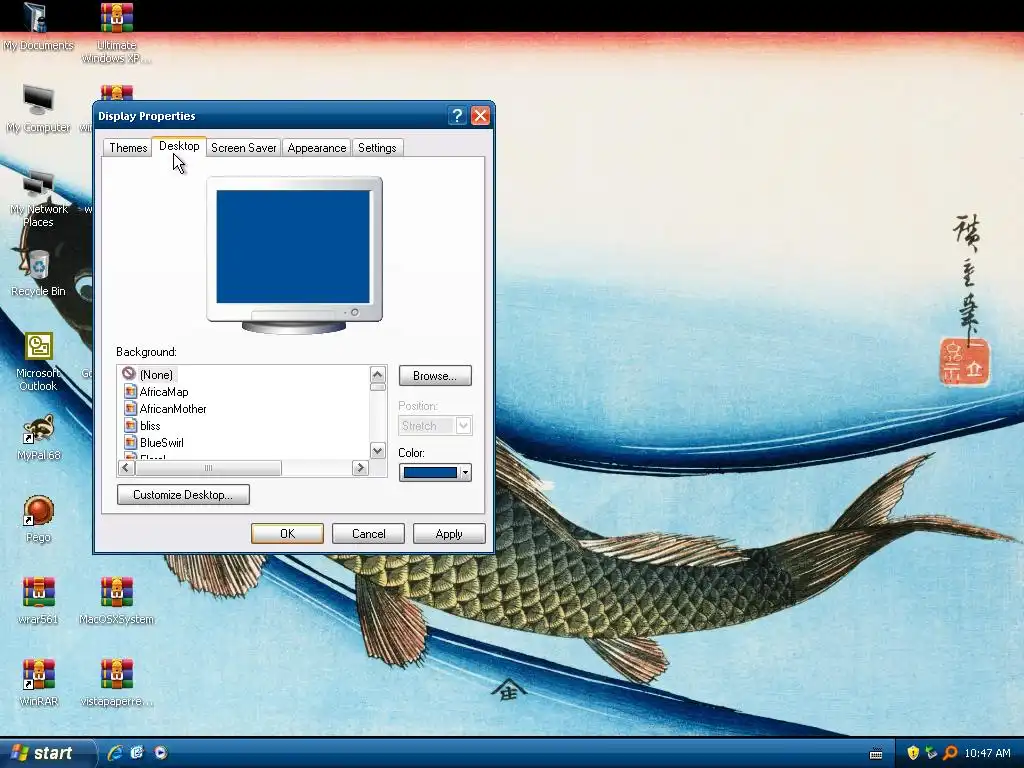Open the Recycle Bin icon
The image size is (1024, 768).
[38, 273]
